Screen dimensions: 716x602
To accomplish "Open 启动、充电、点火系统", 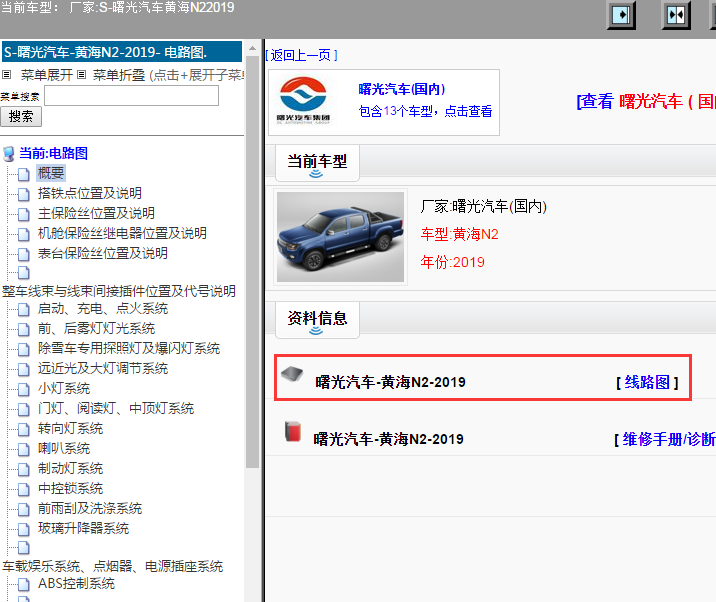I will (103, 309).
